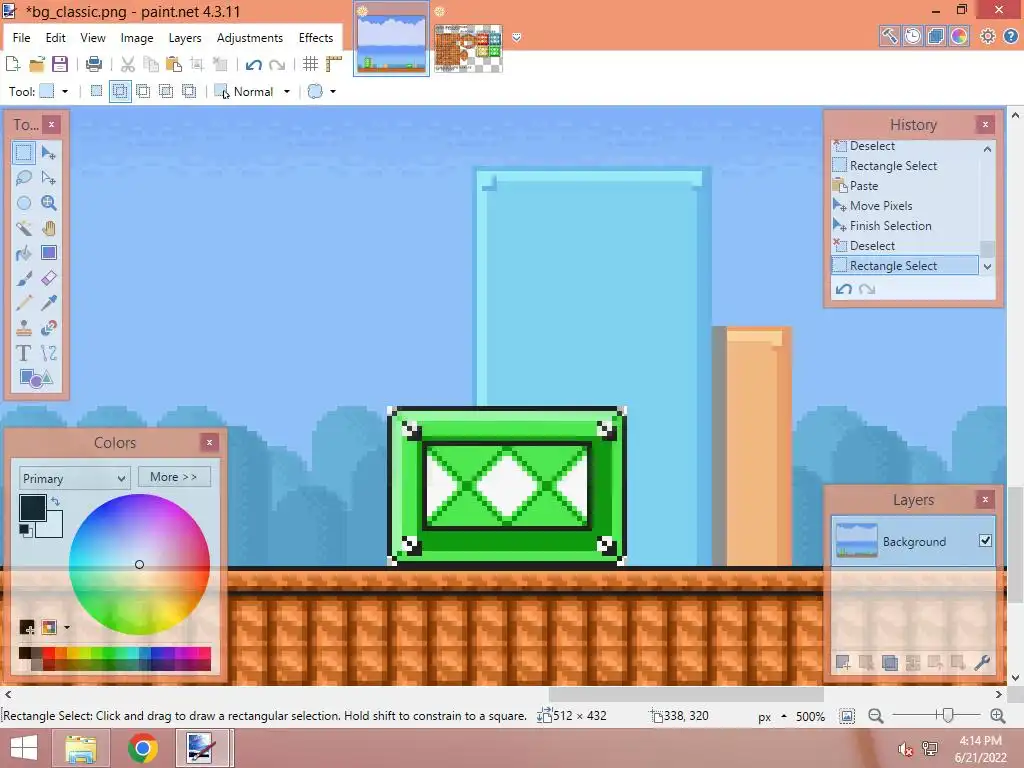Toggle the rulers display

tap(334, 64)
